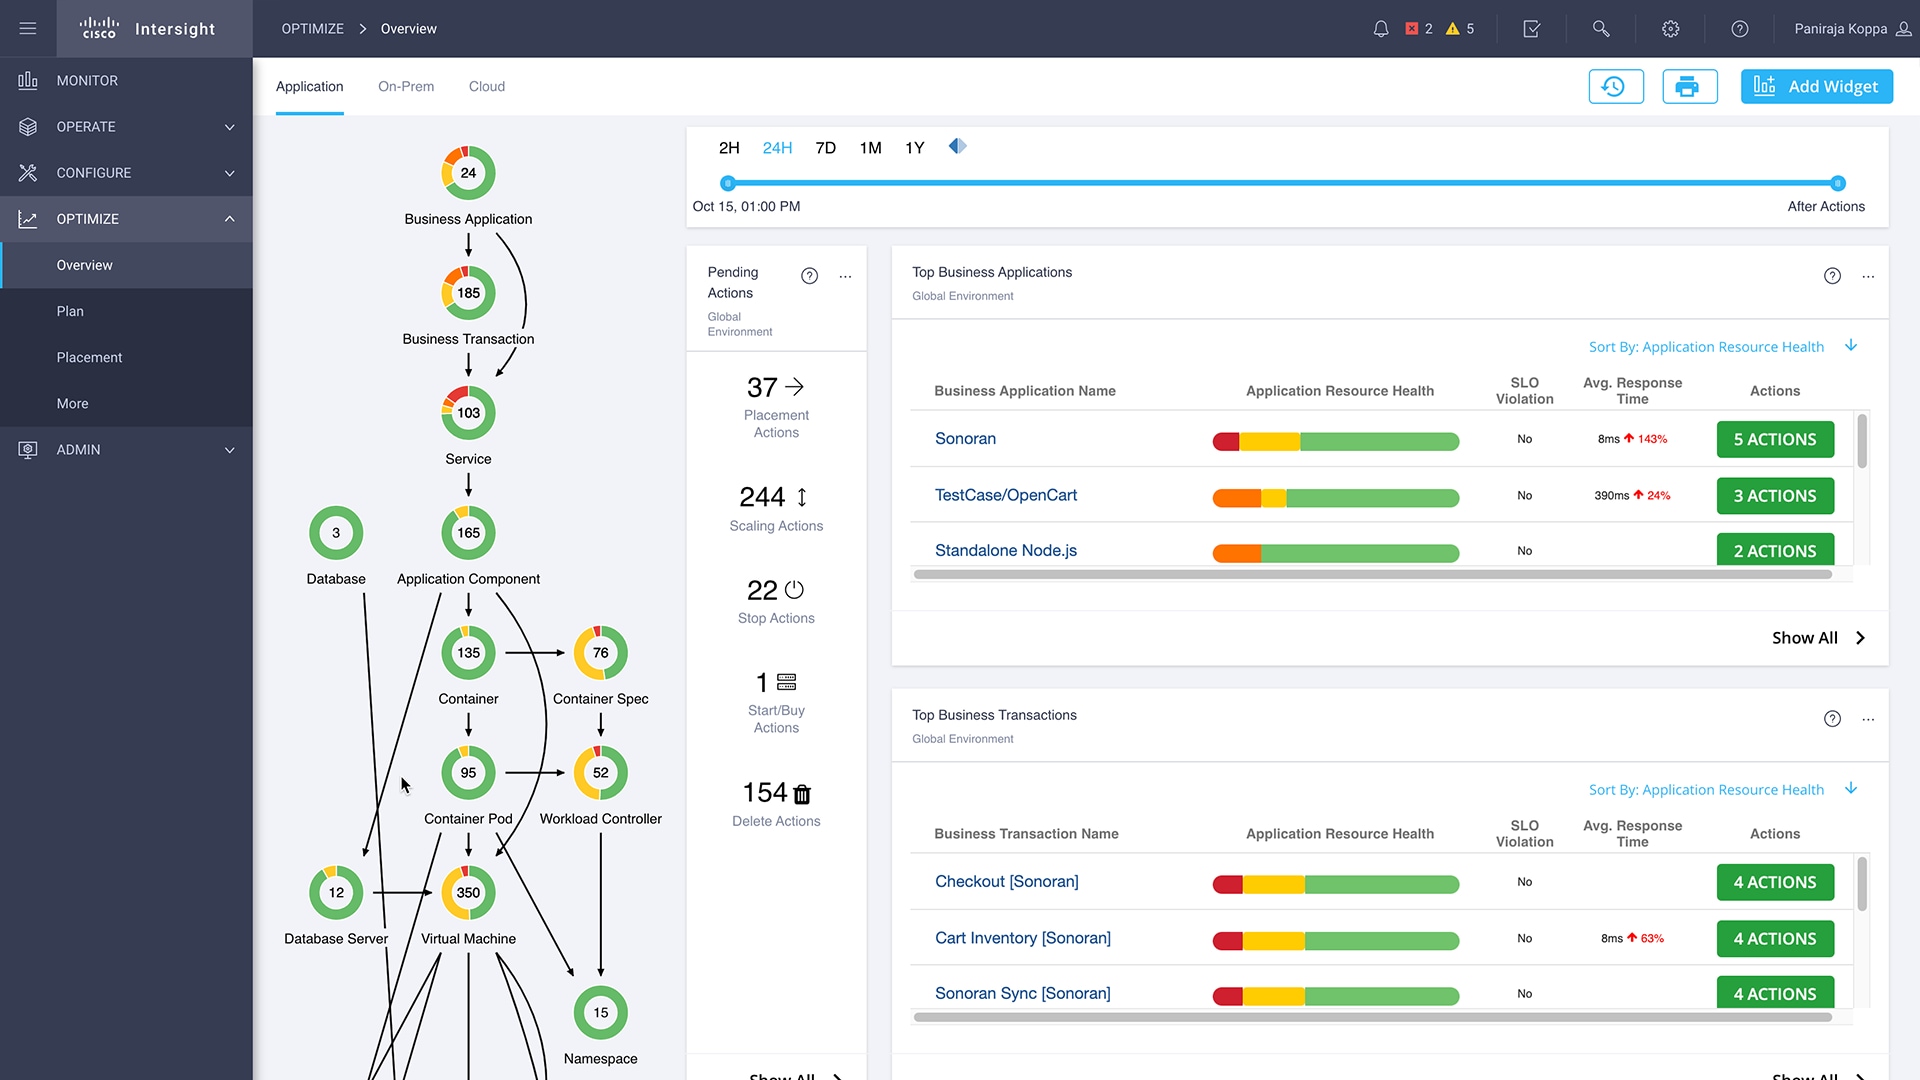Click the Virtual Machine 350 node
The image size is (1920, 1080).
point(468,893)
